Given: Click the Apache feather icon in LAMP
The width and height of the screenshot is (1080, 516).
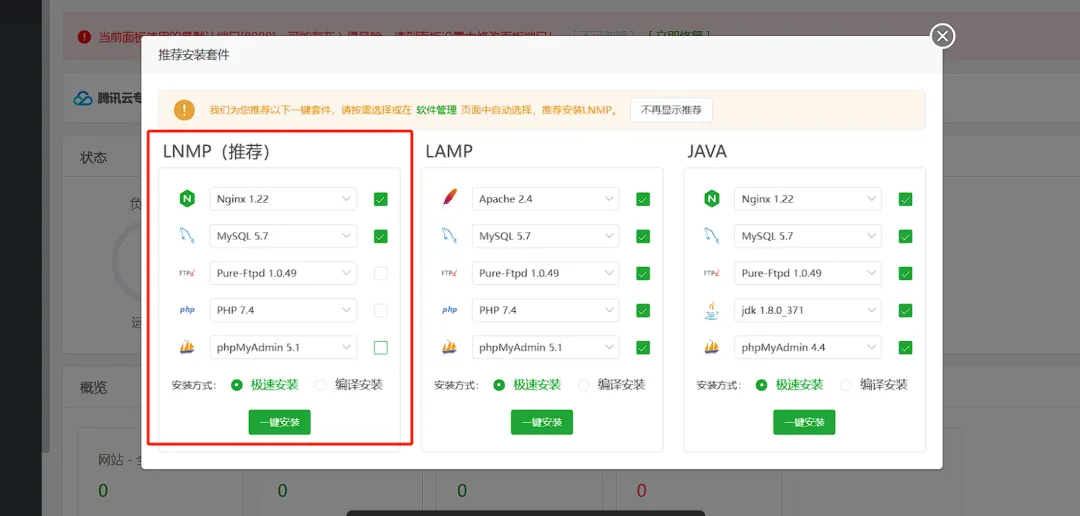Looking at the screenshot, I should point(449,199).
